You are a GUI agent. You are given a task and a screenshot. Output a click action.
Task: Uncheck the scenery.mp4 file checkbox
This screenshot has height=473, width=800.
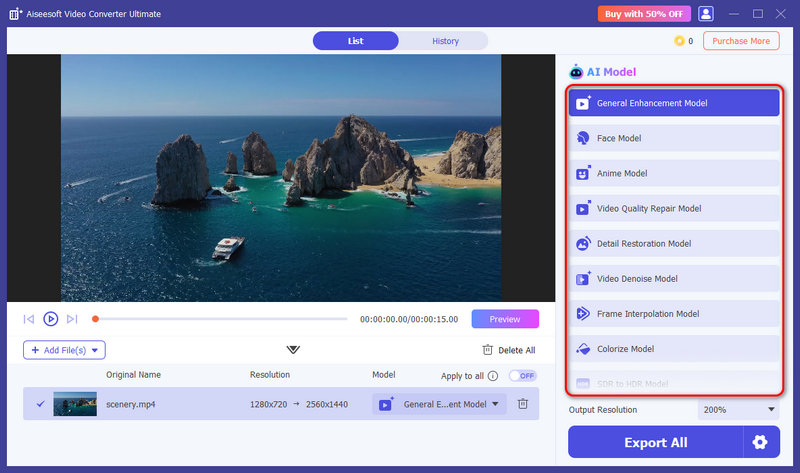(x=40, y=404)
